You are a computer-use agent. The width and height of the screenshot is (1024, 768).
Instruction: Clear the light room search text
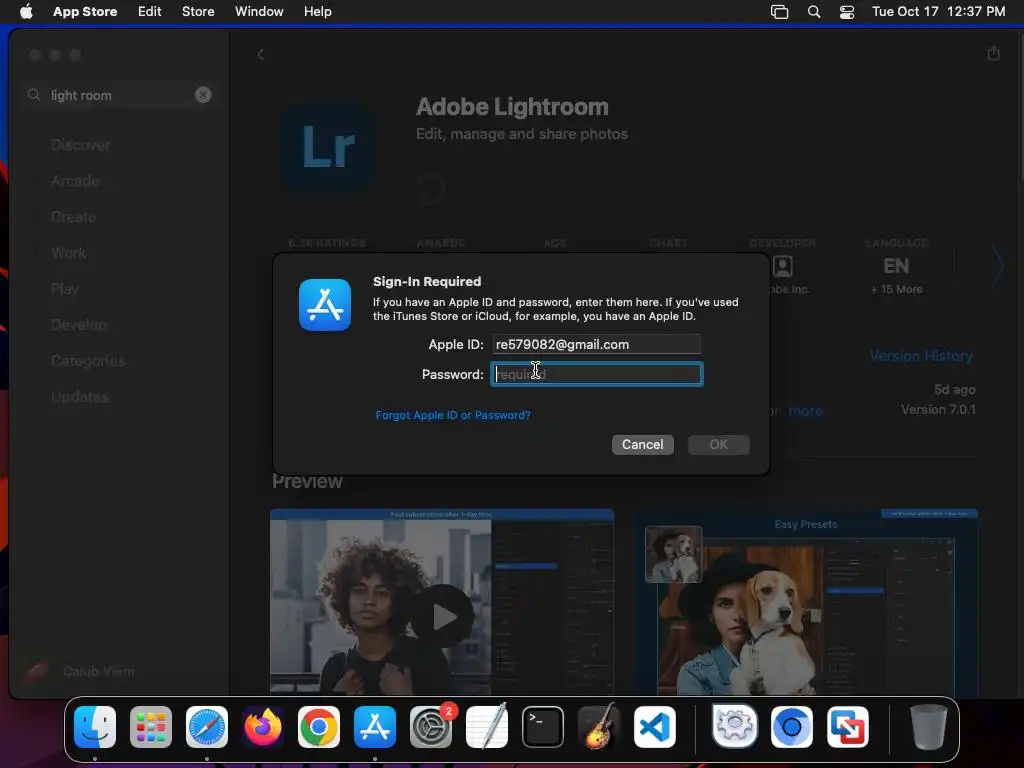203,95
